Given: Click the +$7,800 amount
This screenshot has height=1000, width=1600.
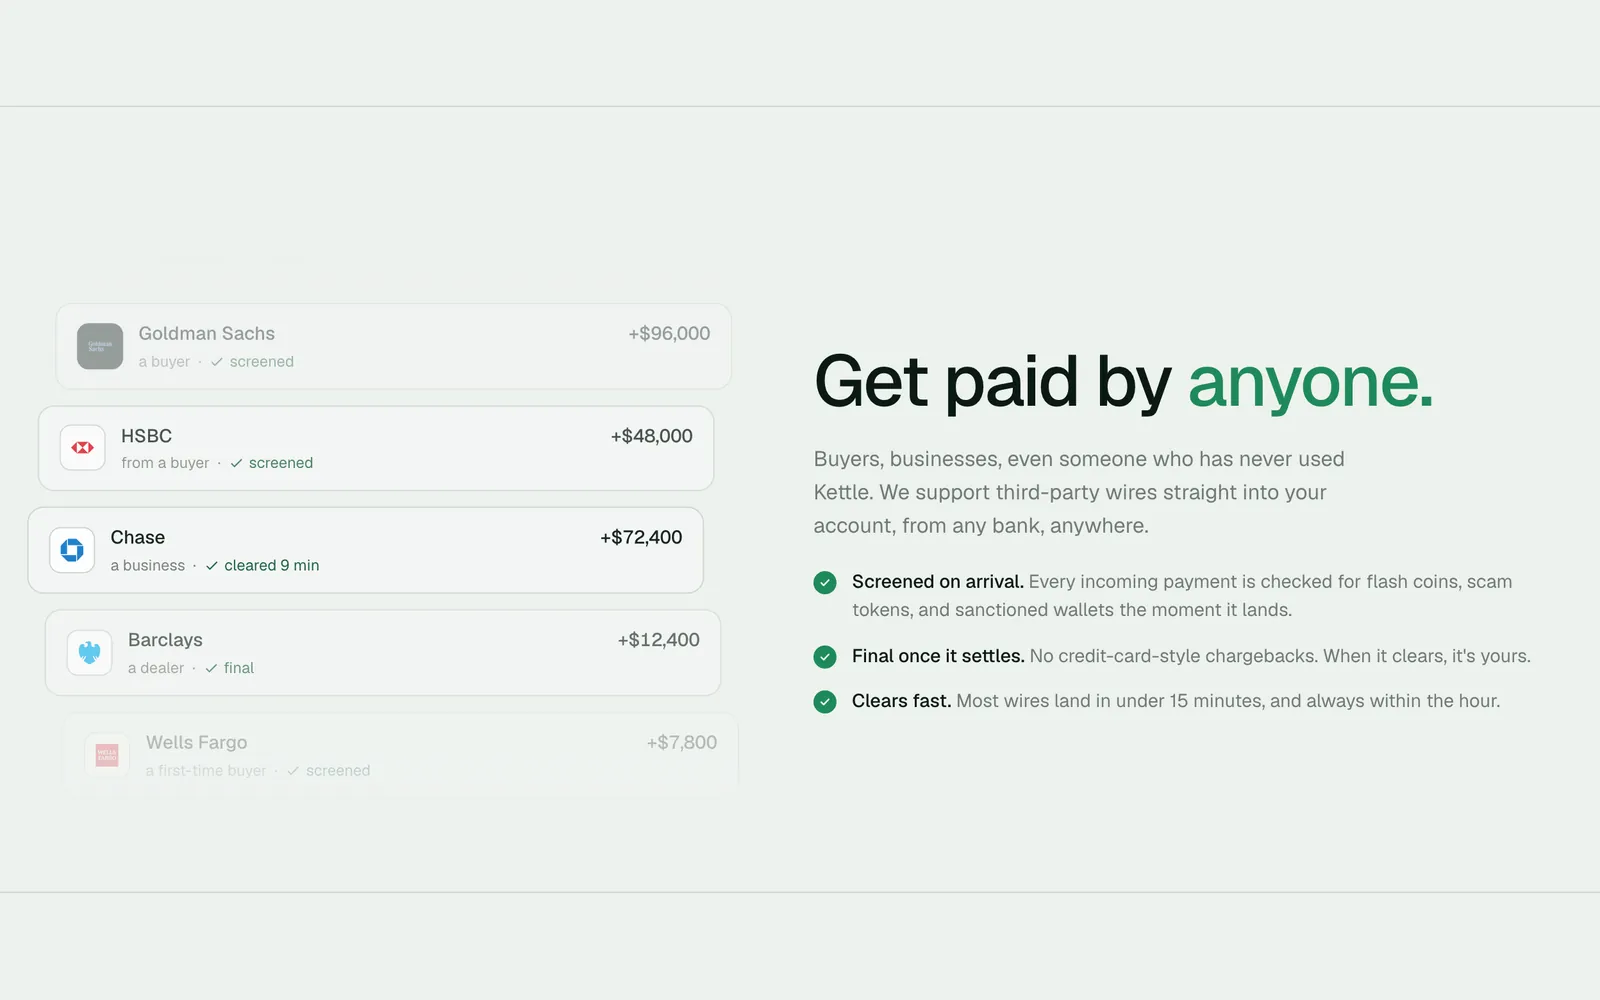Looking at the screenshot, I should 682,742.
